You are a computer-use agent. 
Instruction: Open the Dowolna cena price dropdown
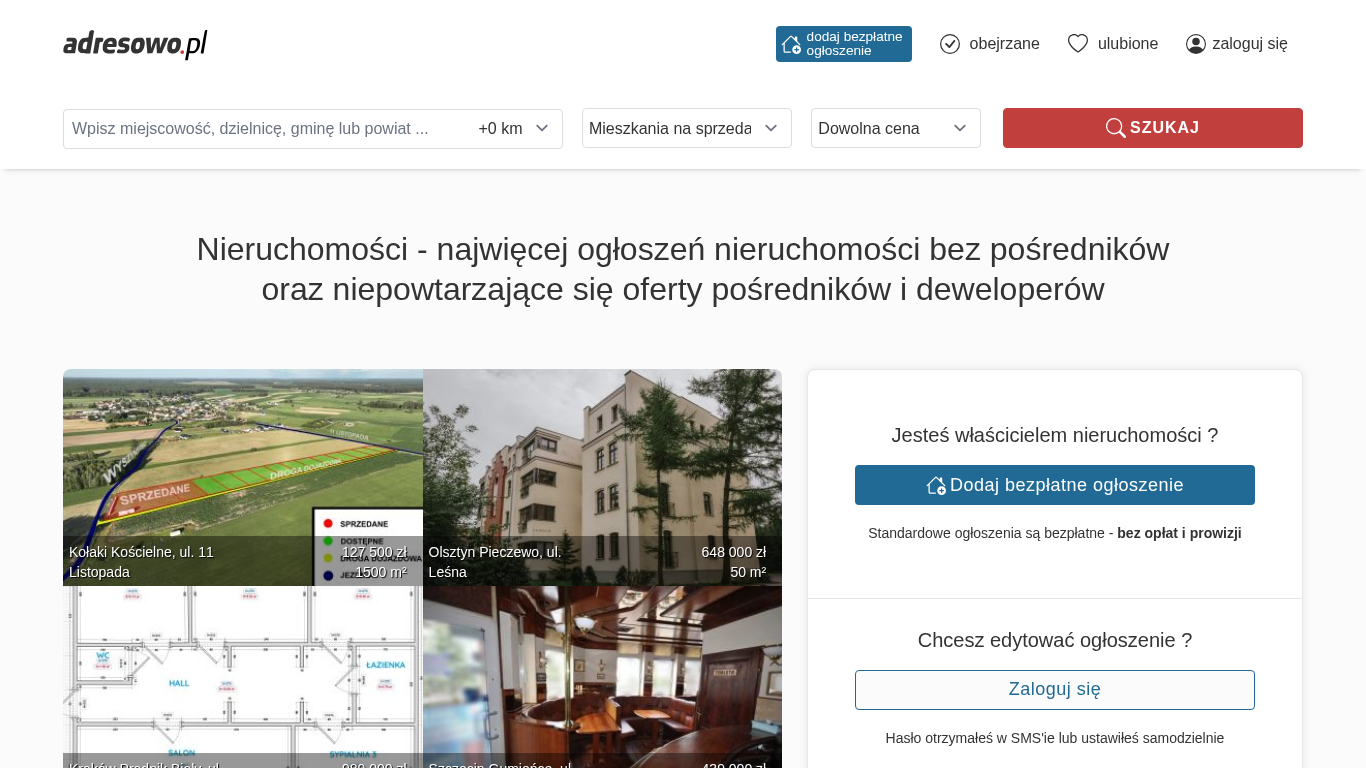[x=895, y=128]
